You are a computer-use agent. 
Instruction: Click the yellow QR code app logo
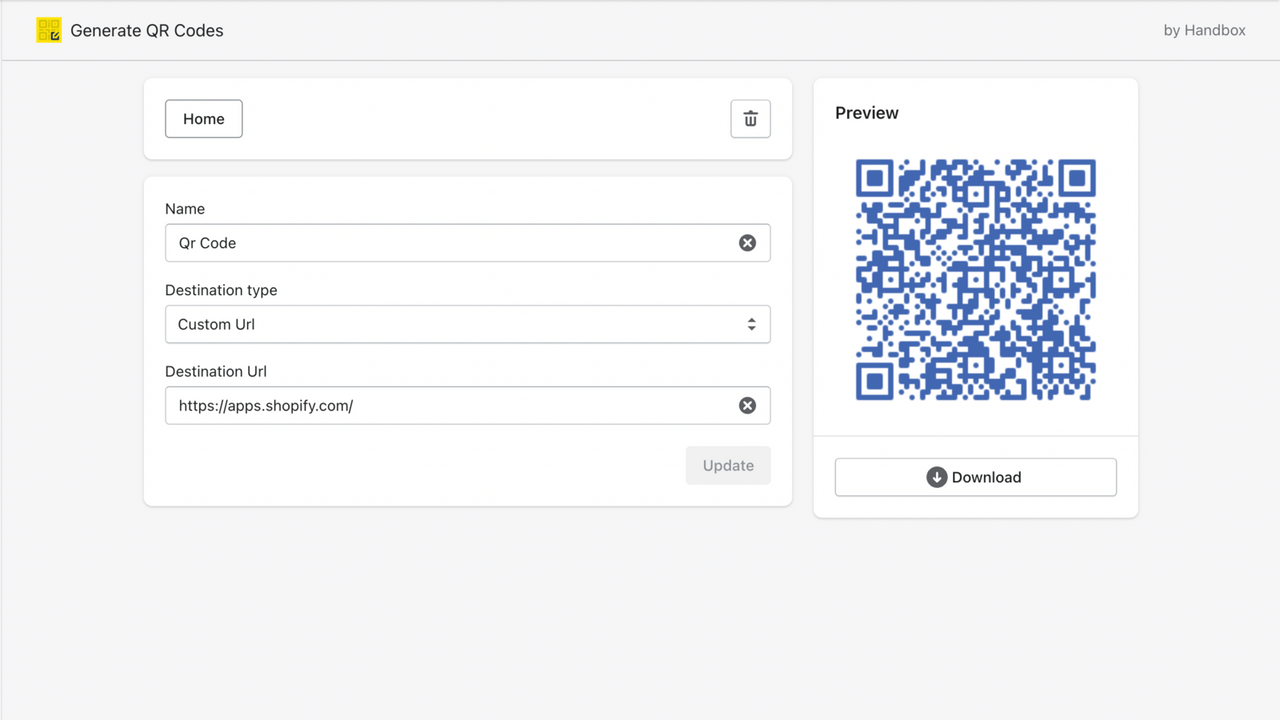pos(48,30)
